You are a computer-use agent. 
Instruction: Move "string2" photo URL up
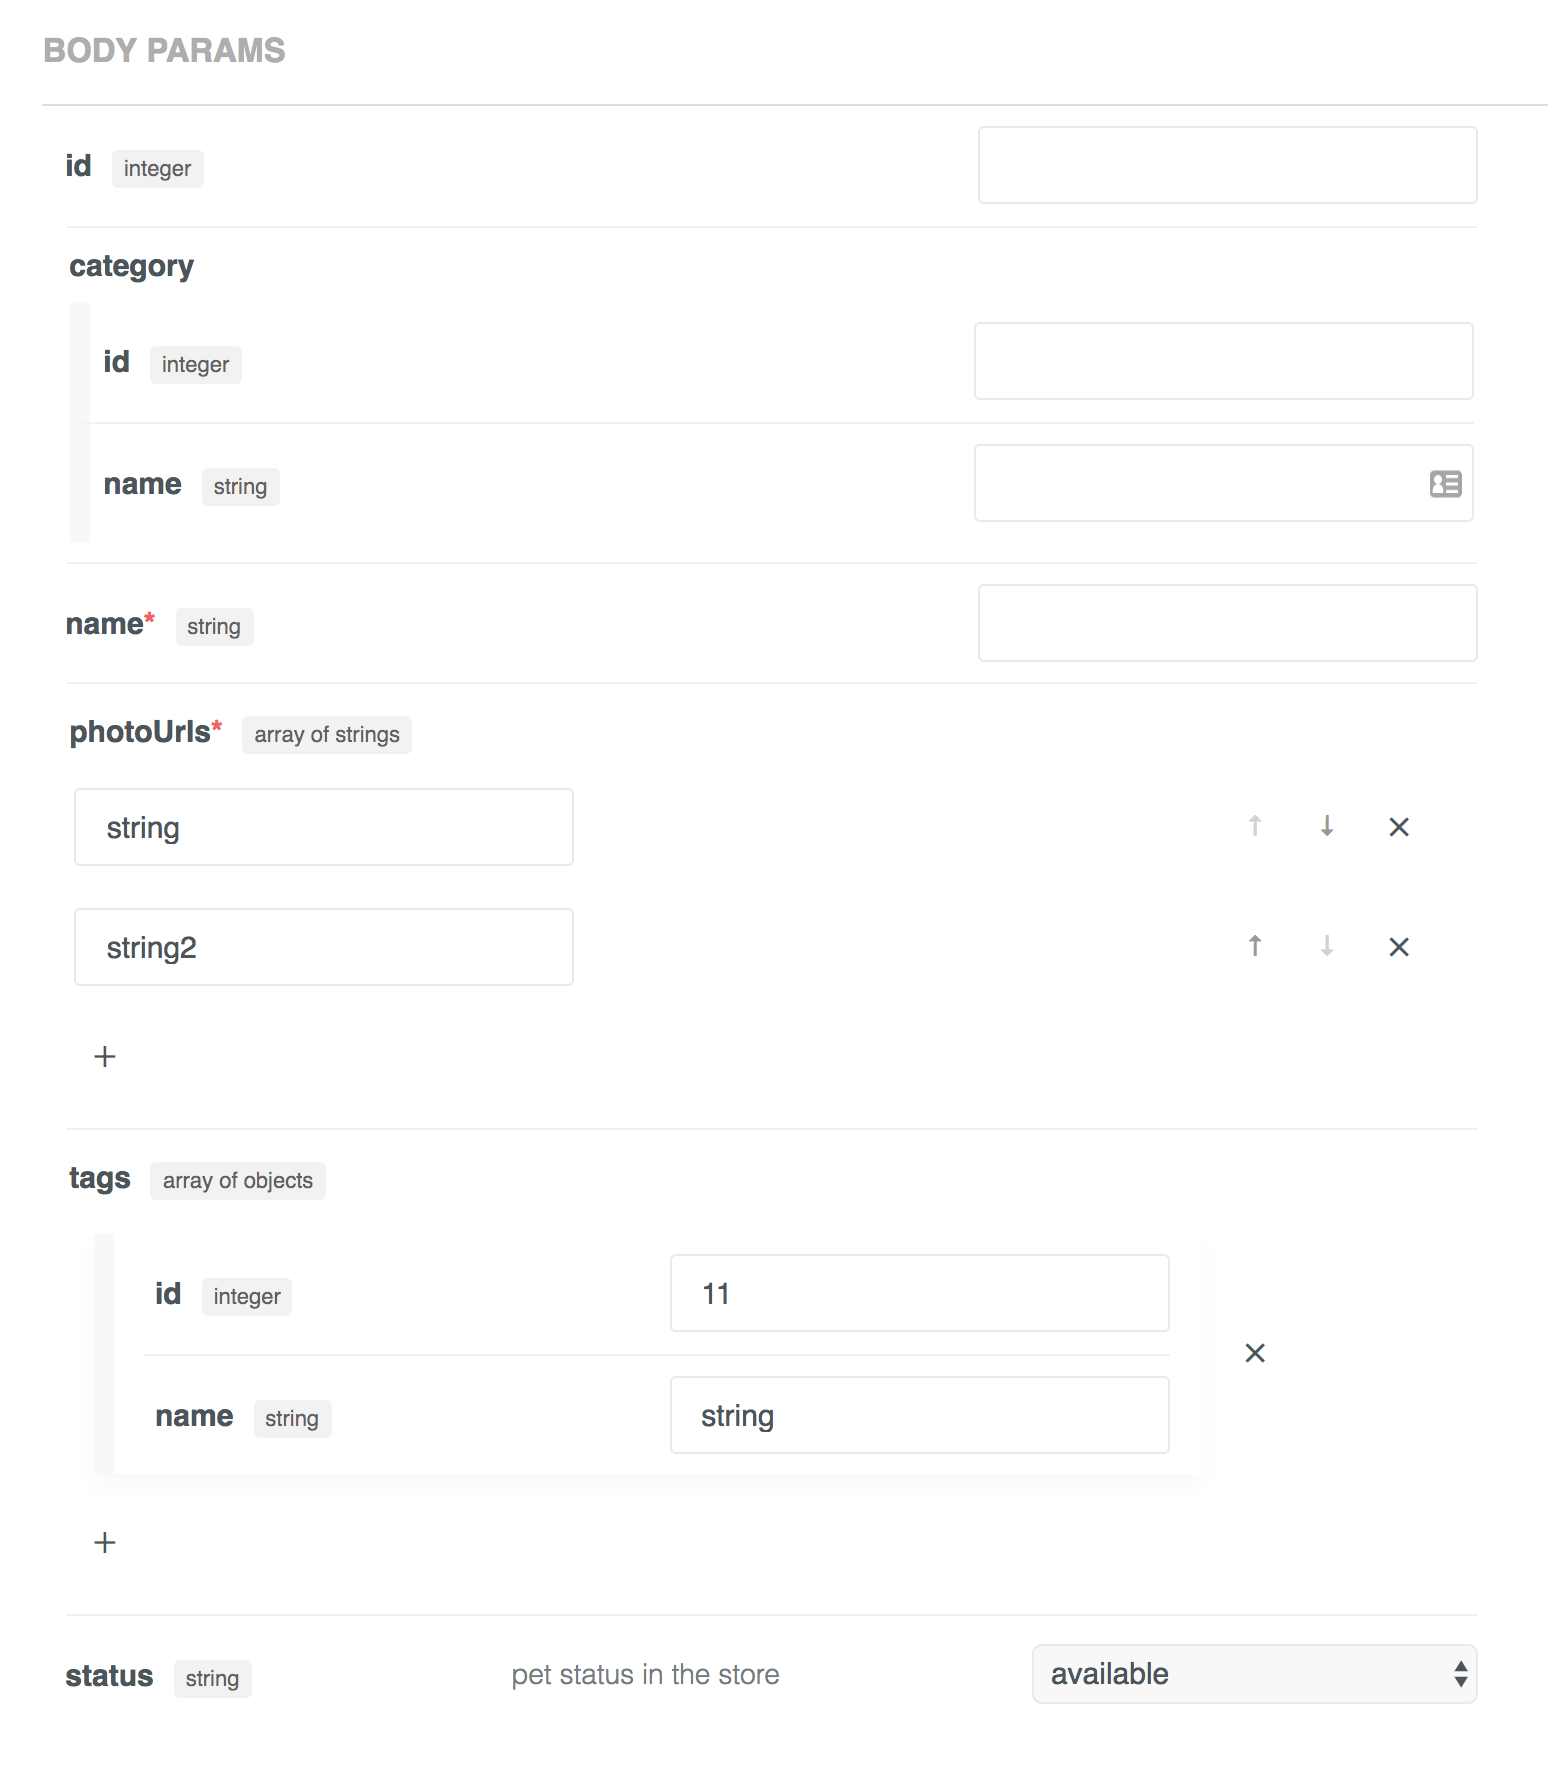point(1254,946)
